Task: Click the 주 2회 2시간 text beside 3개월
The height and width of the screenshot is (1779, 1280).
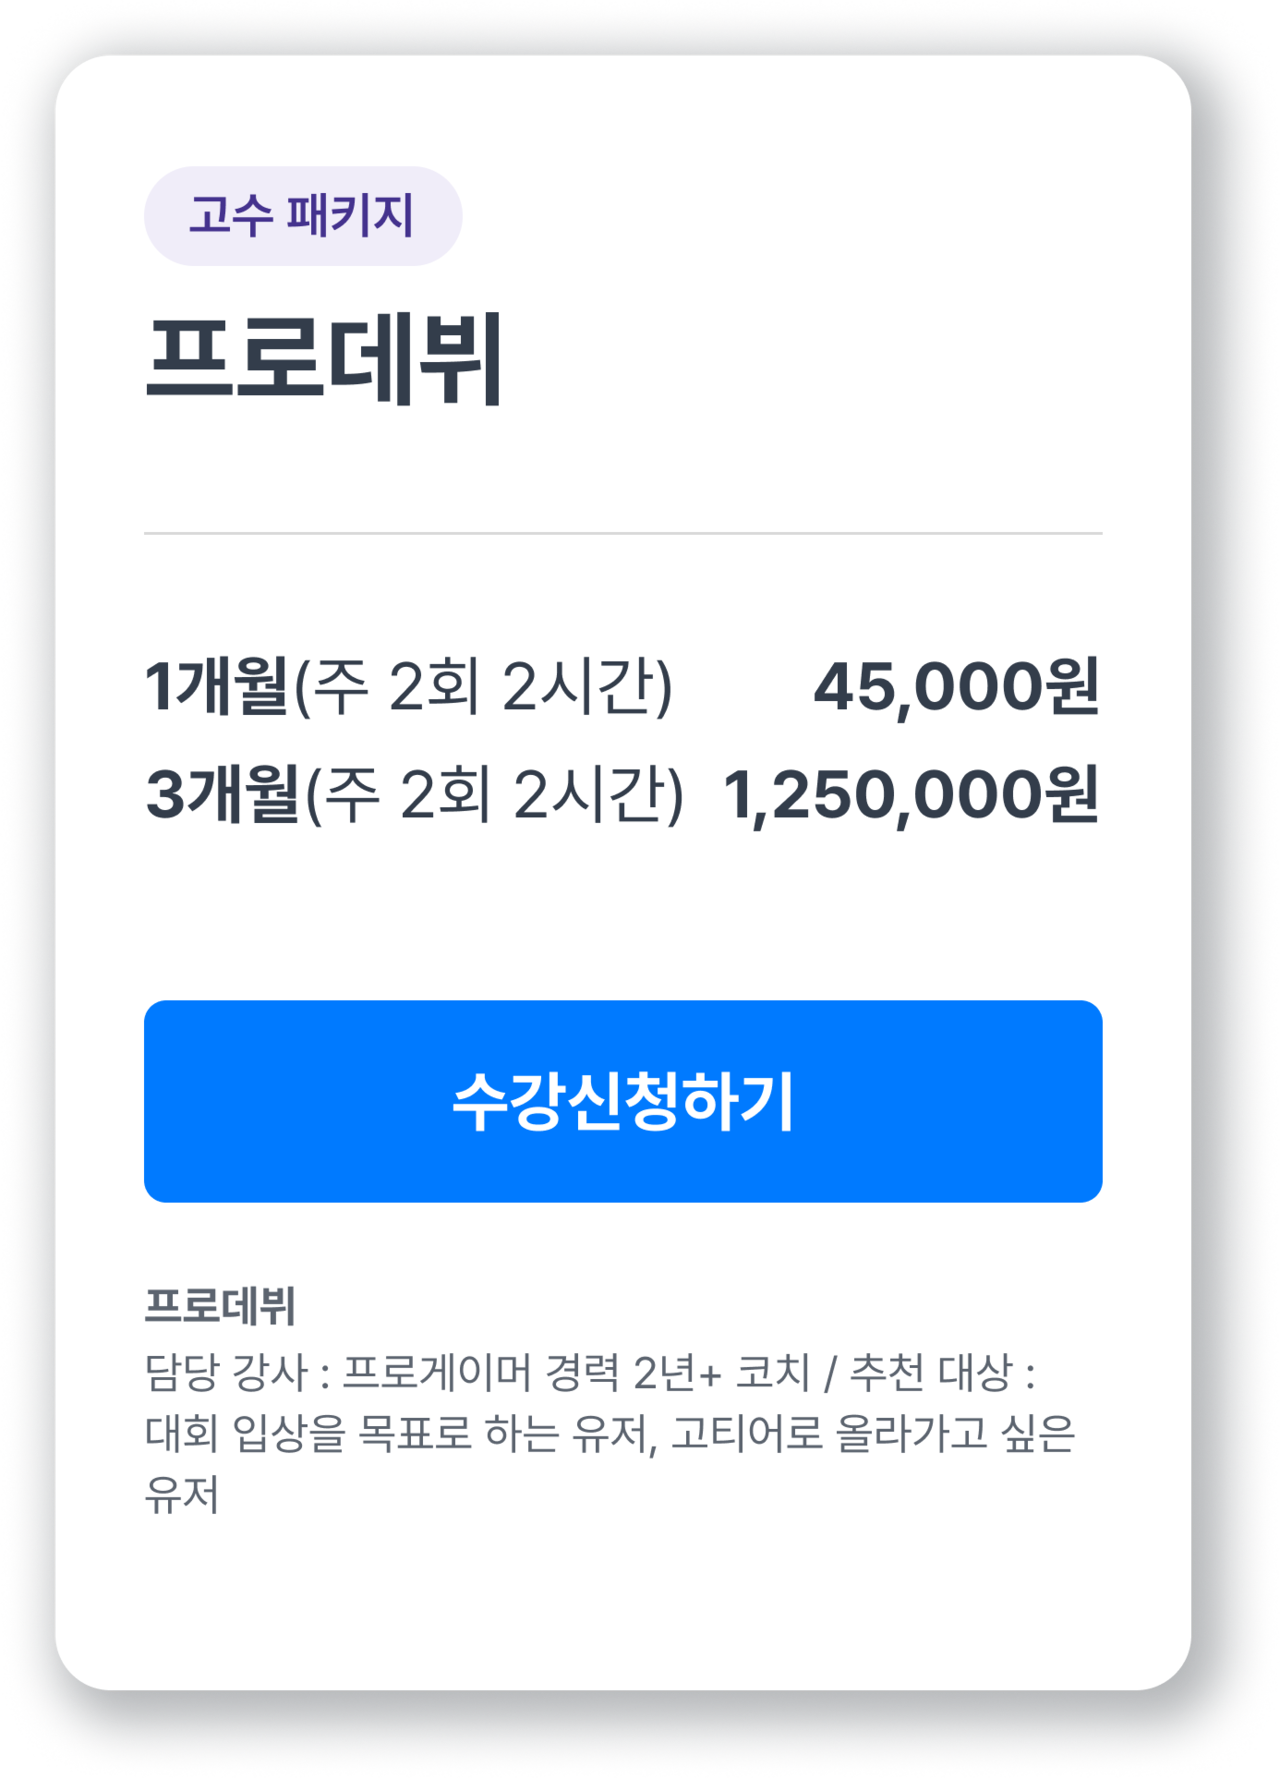Action: point(495,795)
